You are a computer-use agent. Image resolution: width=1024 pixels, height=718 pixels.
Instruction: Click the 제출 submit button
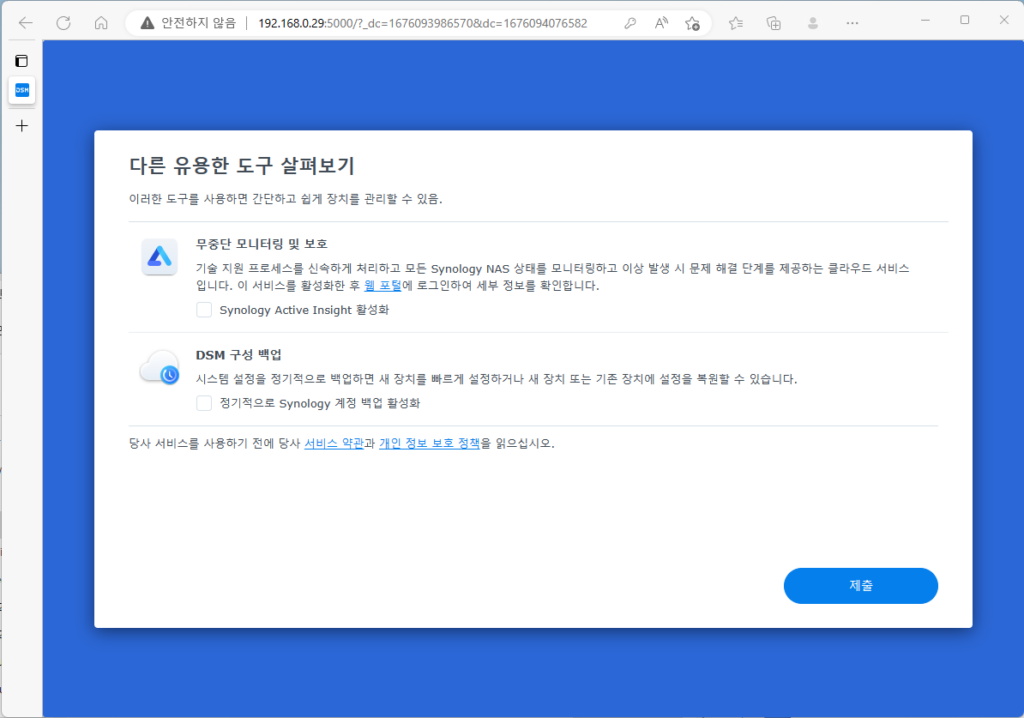[861, 585]
